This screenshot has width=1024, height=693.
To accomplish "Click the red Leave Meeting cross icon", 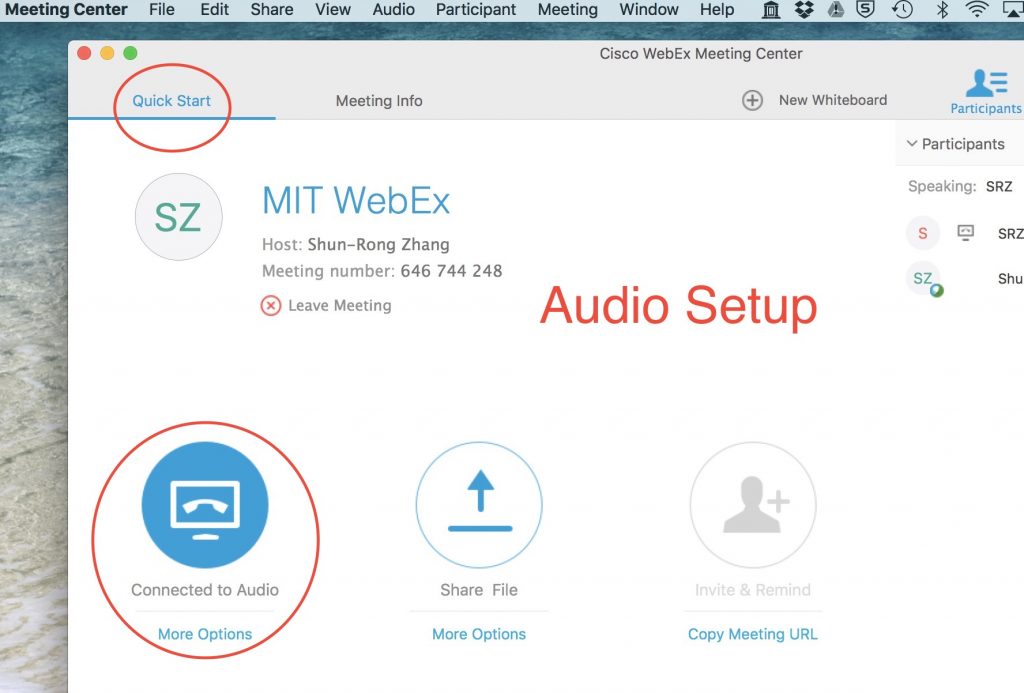I will (x=271, y=306).
